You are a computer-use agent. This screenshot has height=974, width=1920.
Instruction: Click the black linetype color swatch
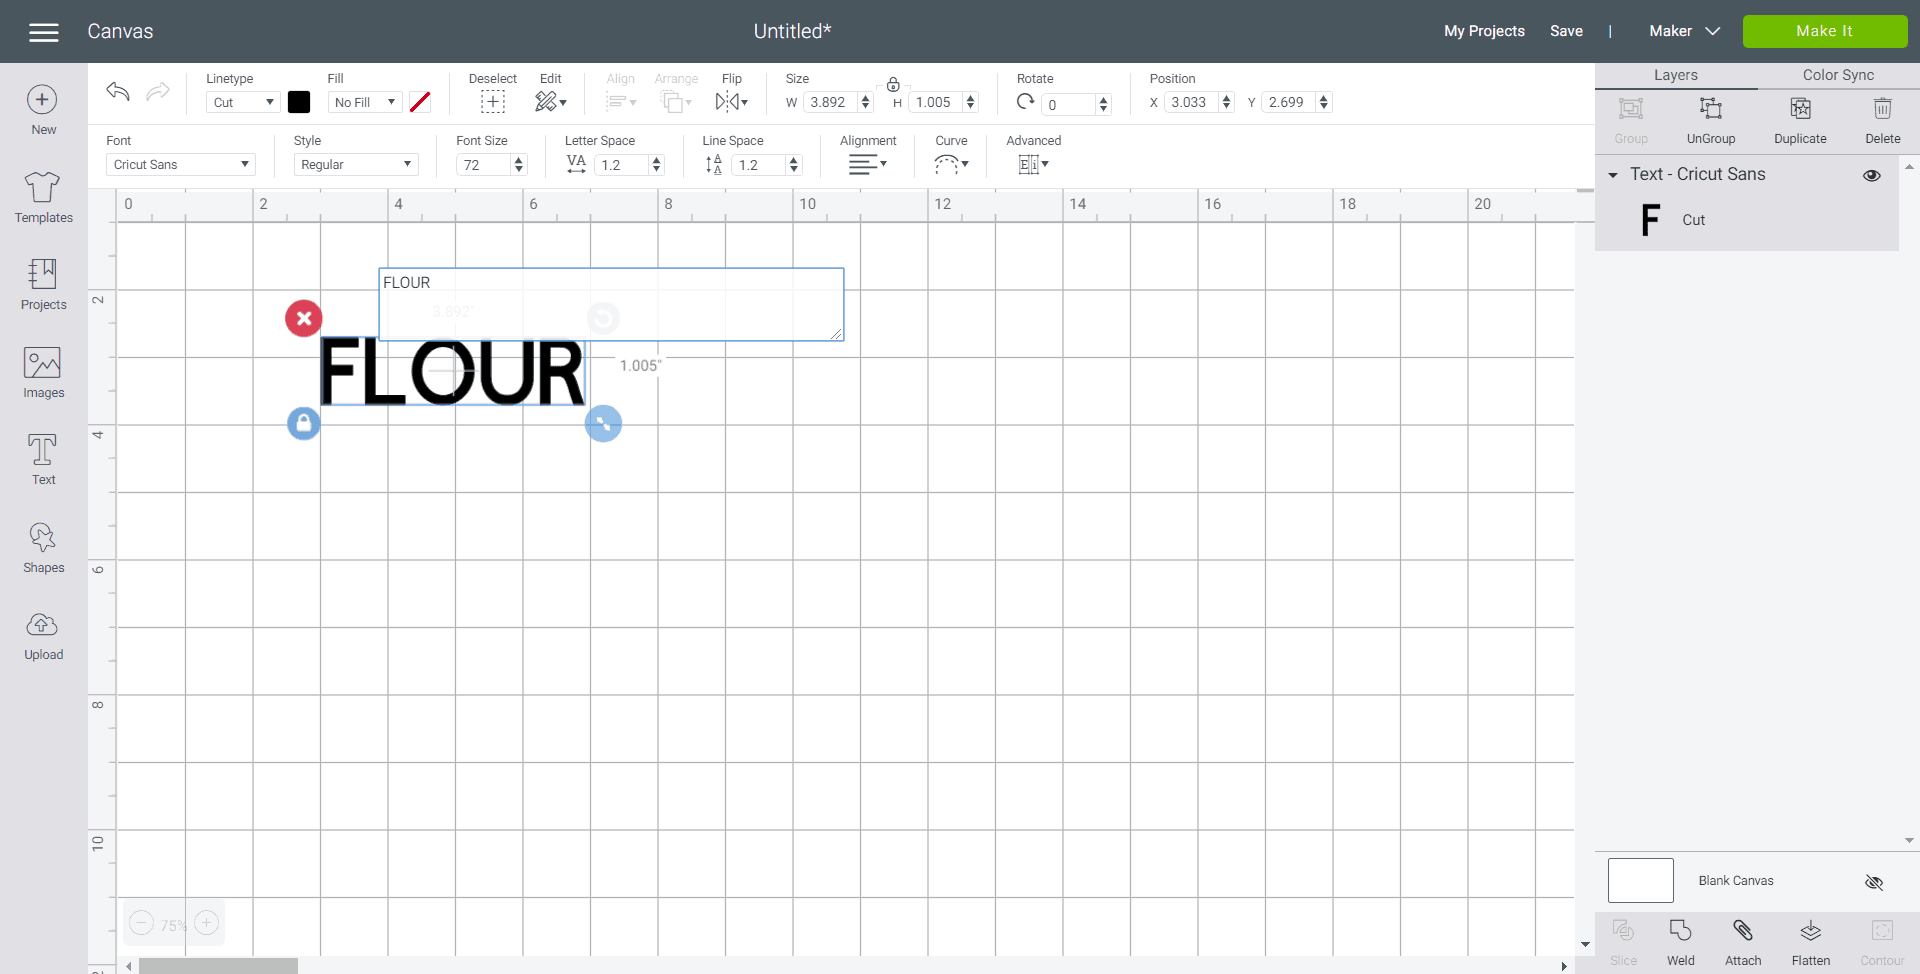tap(299, 102)
